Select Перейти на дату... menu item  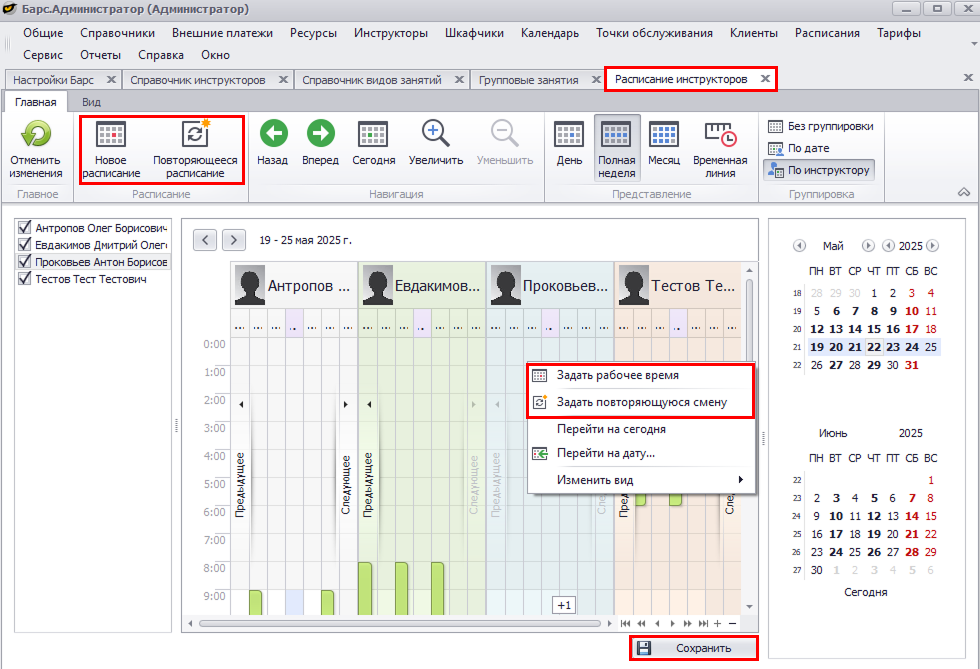pos(641,453)
